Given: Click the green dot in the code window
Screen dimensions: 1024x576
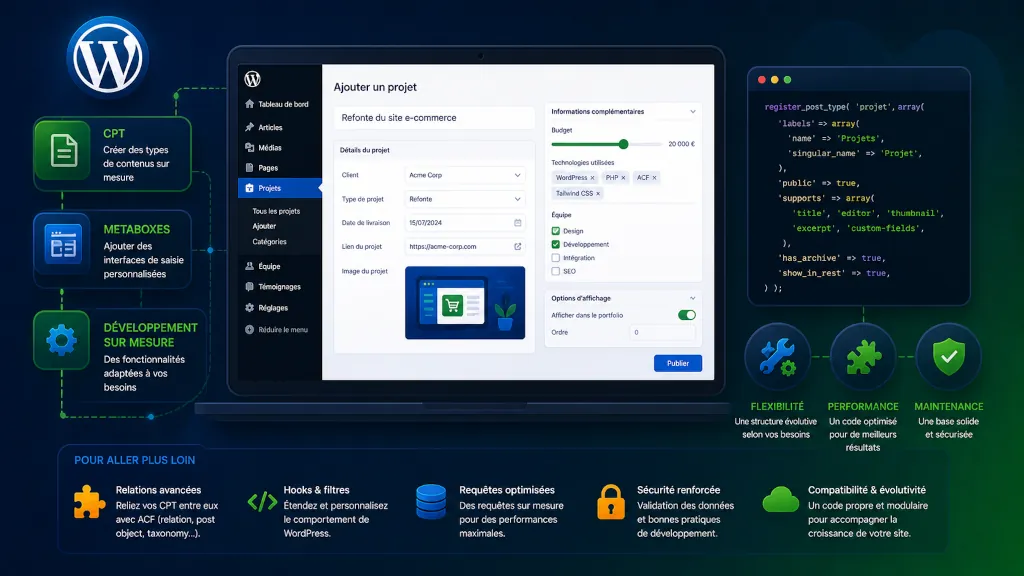Looking at the screenshot, I should click(x=788, y=80).
